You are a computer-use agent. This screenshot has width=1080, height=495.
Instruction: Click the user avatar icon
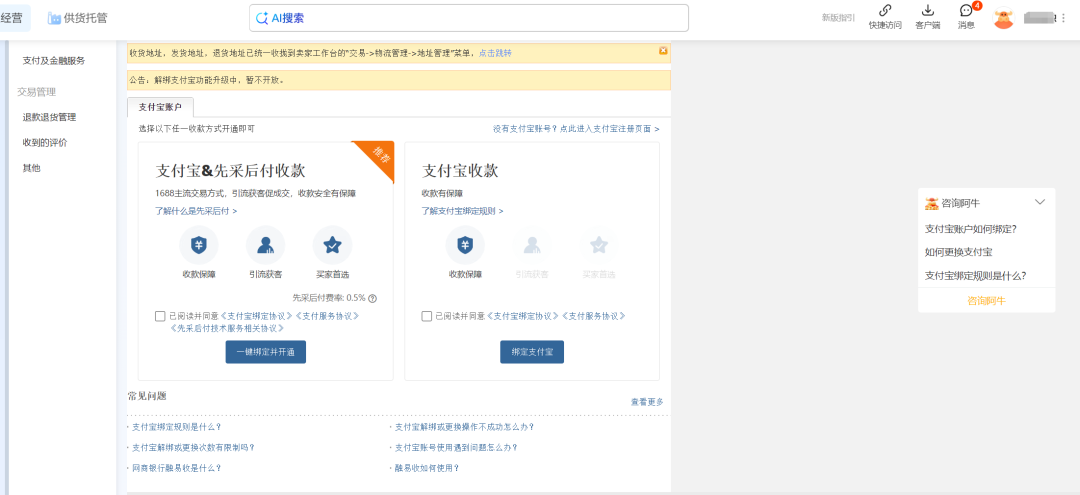coord(1004,18)
